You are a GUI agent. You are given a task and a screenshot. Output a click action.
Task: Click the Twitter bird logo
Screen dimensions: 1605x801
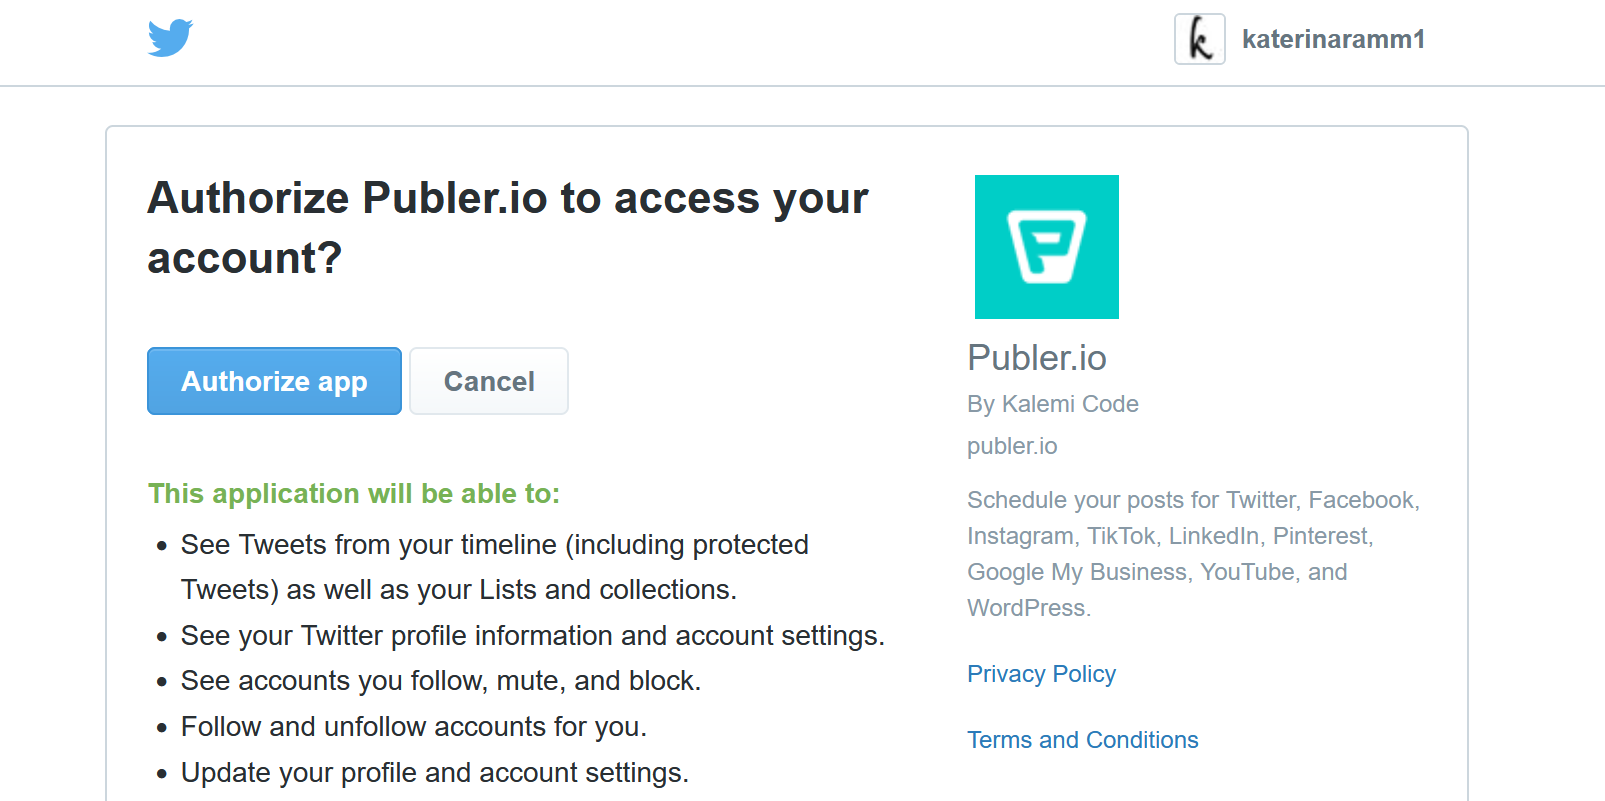coord(170,38)
